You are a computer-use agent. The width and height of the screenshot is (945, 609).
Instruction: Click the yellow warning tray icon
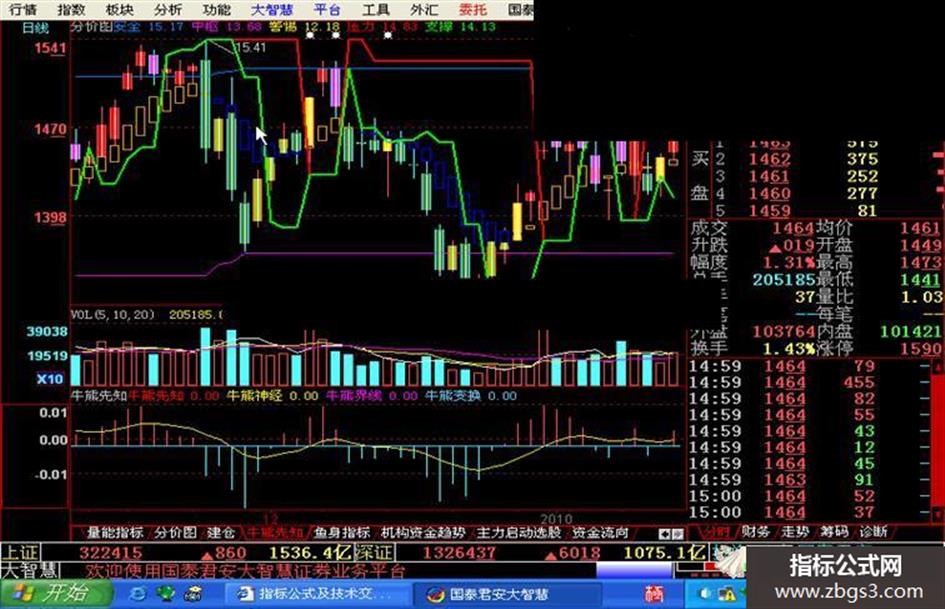coord(728,595)
